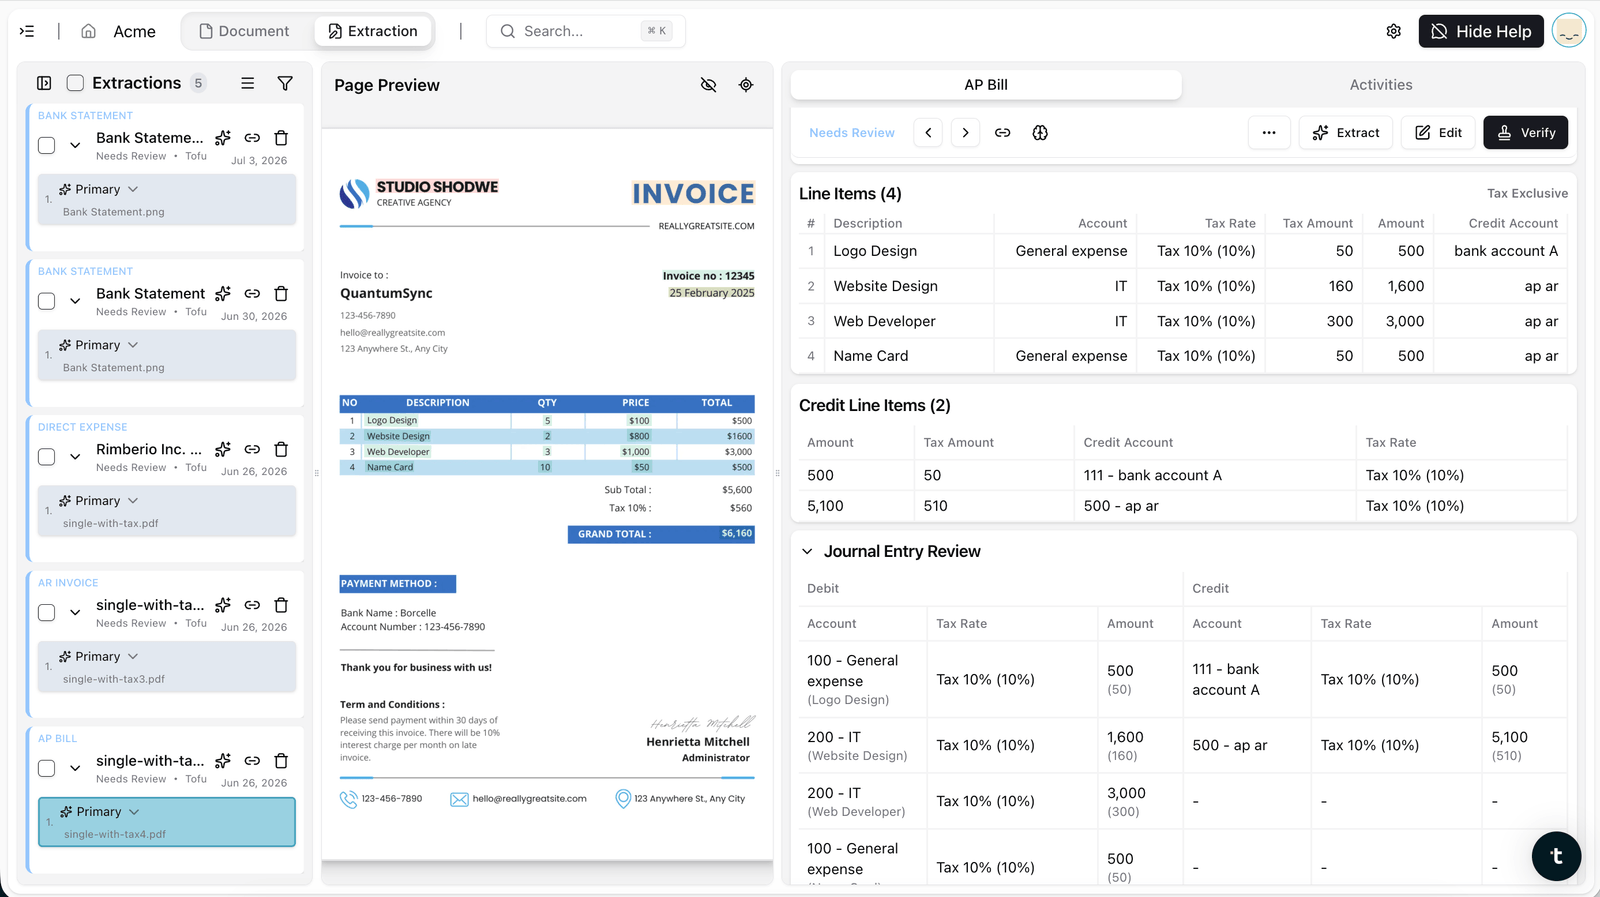Open the filter icon in Extractions

pyautogui.click(x=285, y=83)
